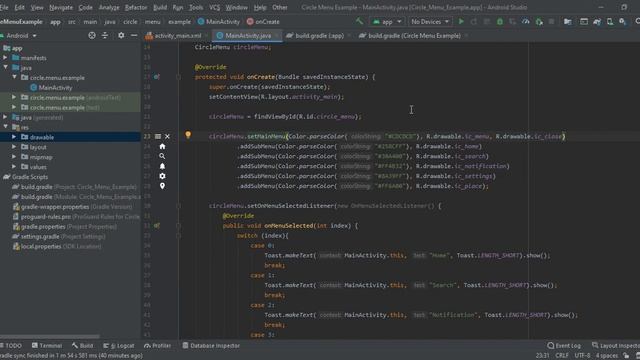Start debugging with the green bug icon

pyautogui.click(x=500, y=22)
